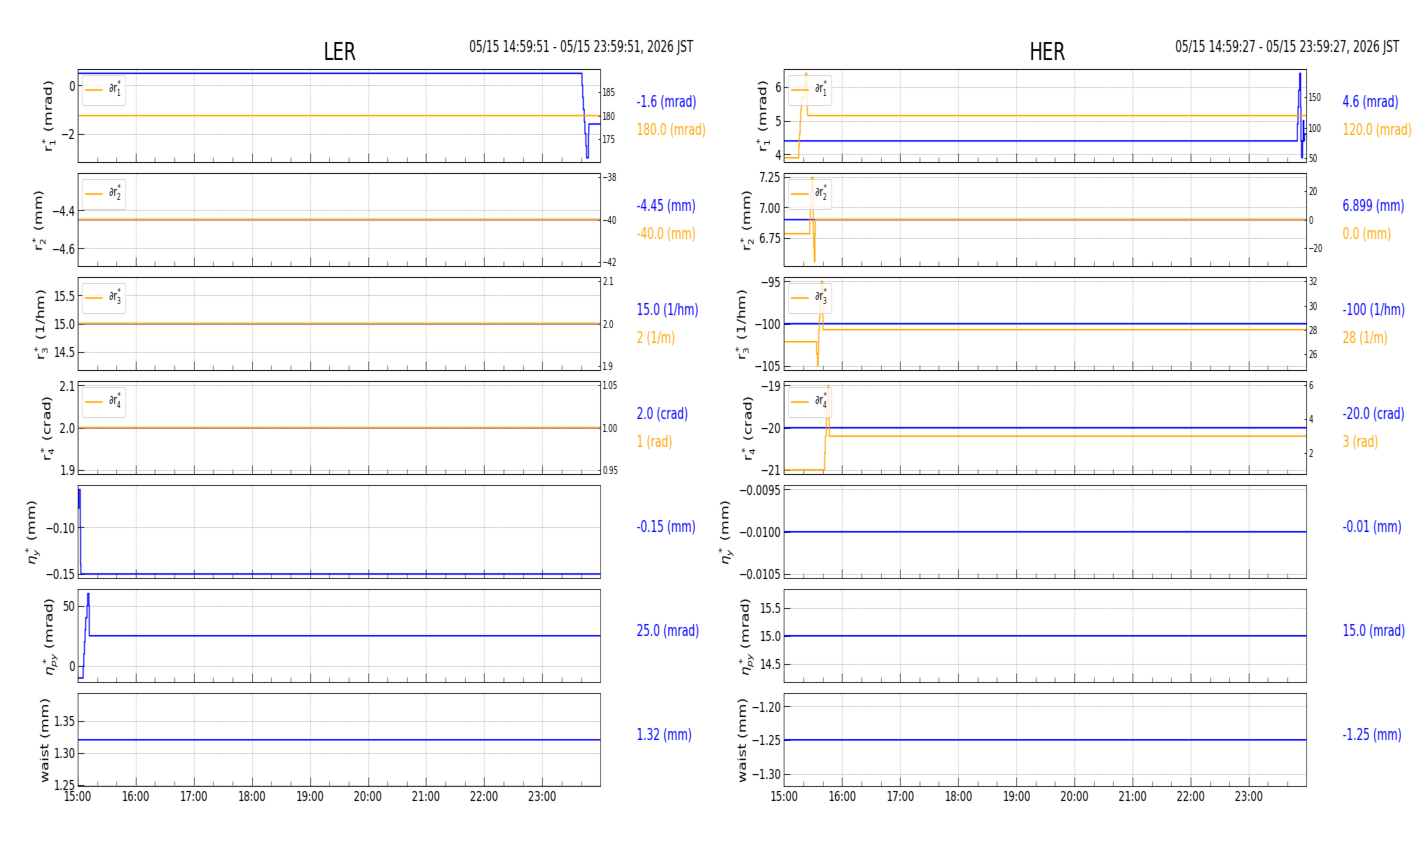Viewport: 1412px width, 864px height.
Task: Click the 16:00 tick label under LER plots
Action: (136, 797)
